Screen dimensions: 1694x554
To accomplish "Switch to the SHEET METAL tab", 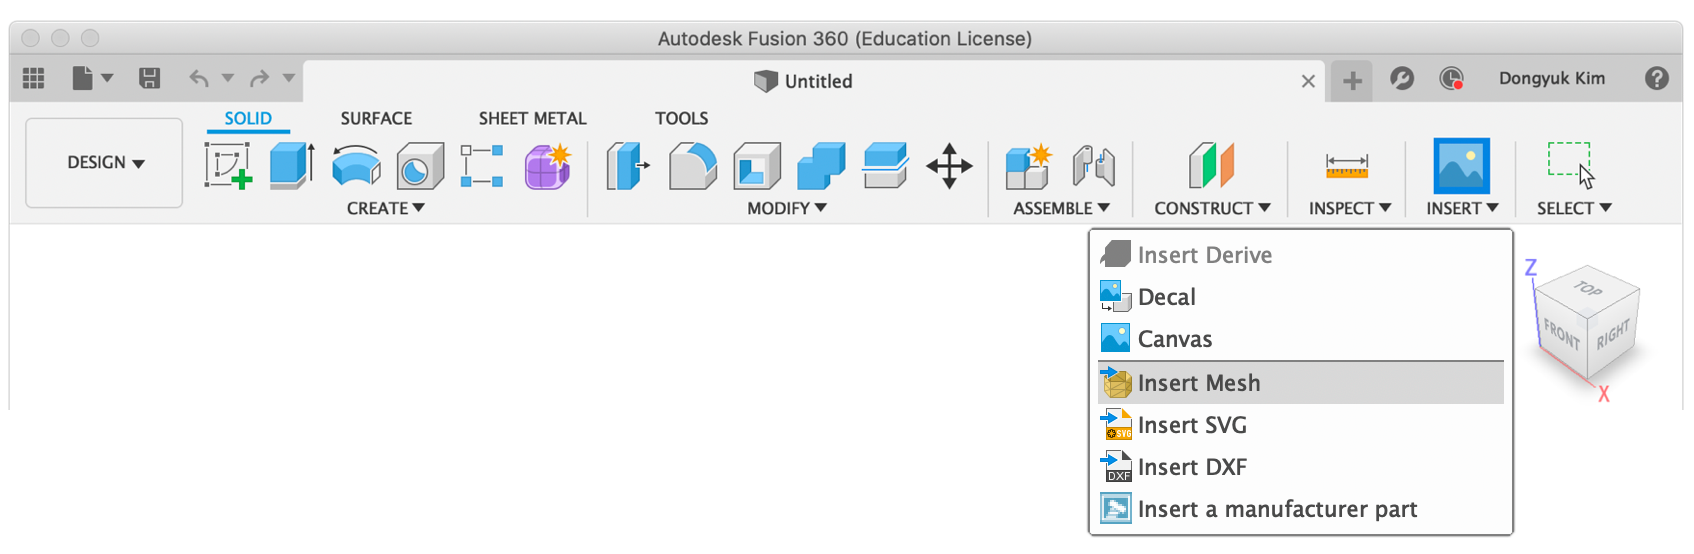I will (x=532, y=118).
